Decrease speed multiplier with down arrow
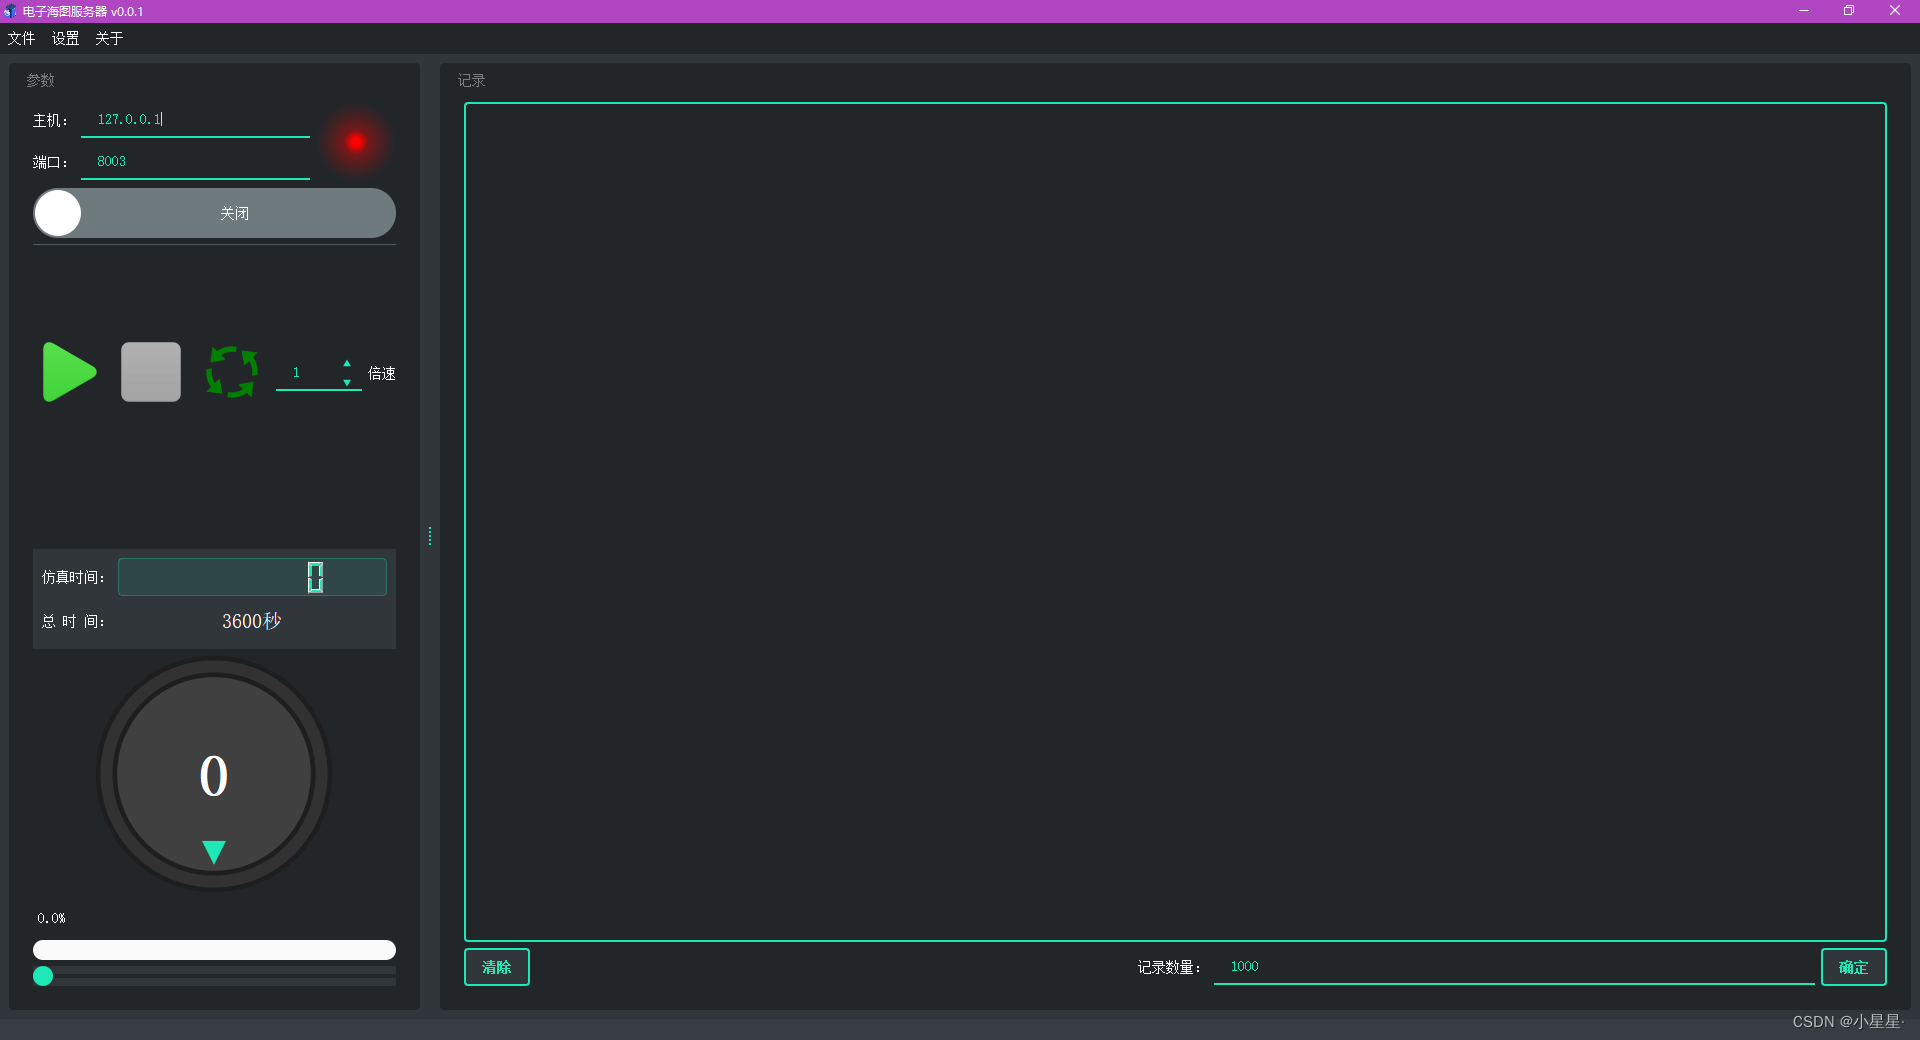 coord(347,382)
